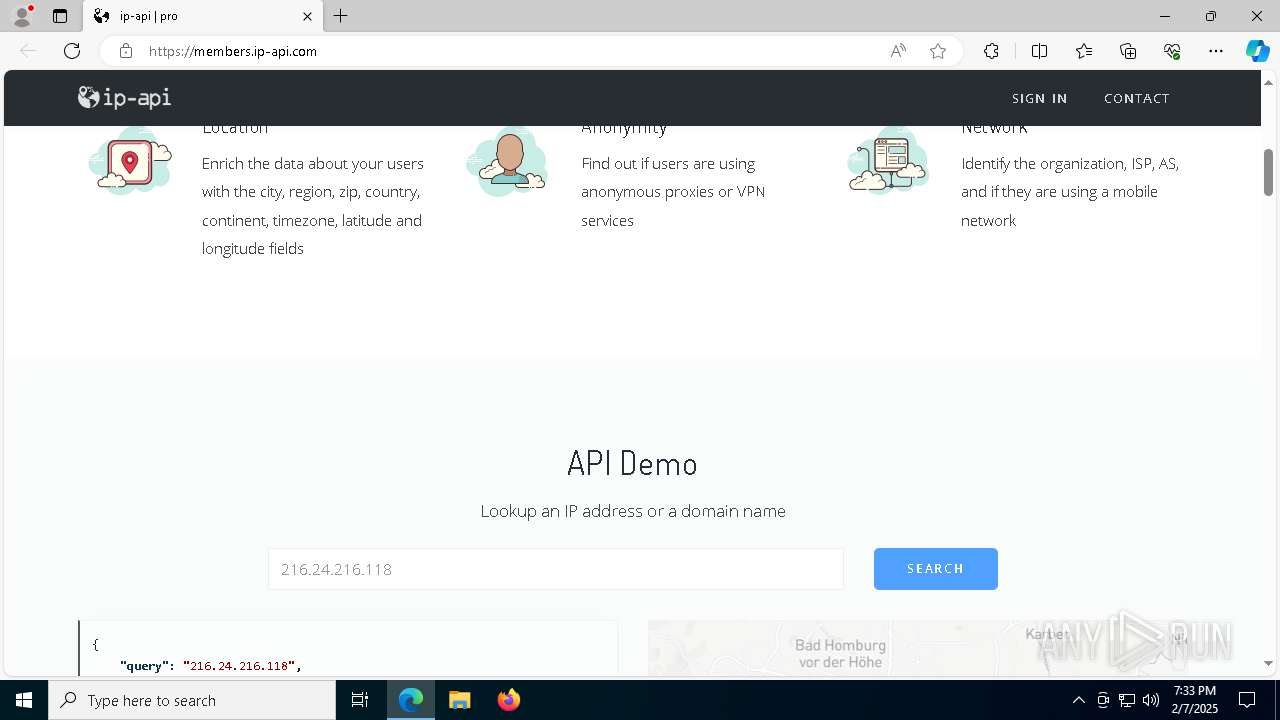
Task: Click the address bar URL
Action: [x=233, y=51]
